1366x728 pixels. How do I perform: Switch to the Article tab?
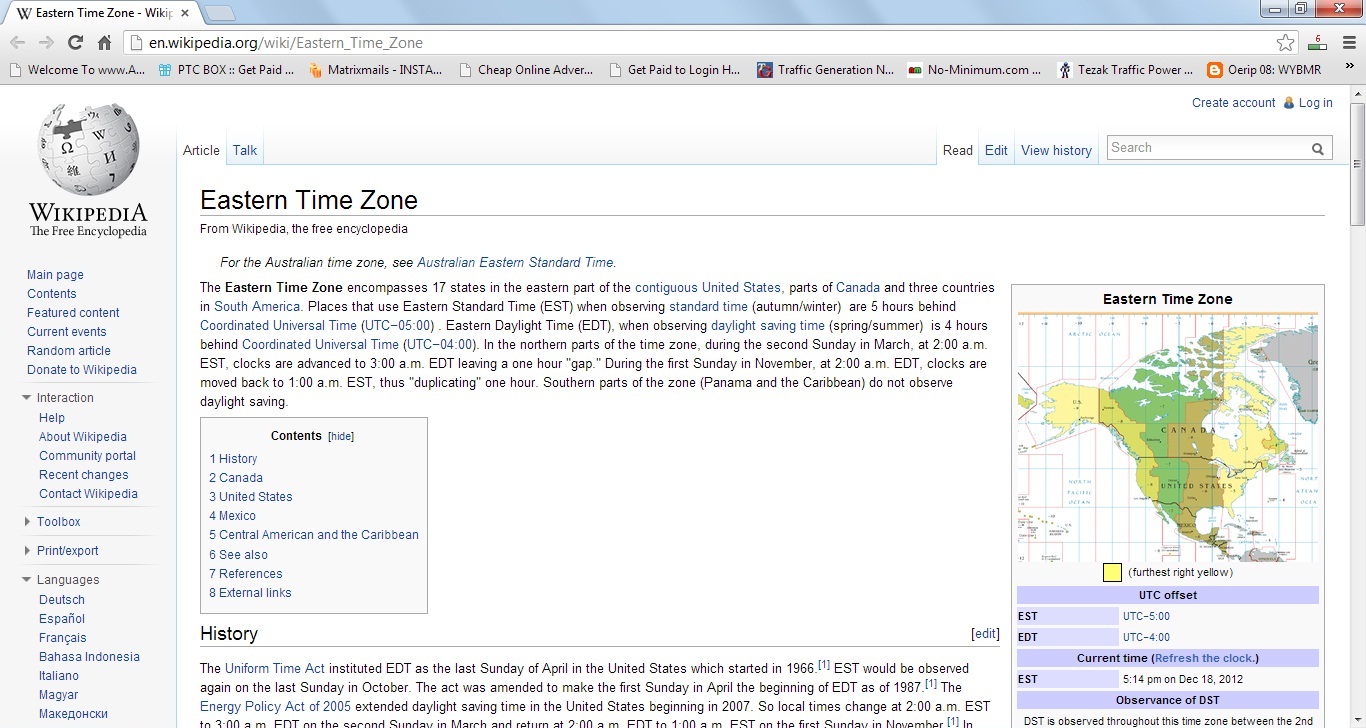pyautogui.click(x=201, y=150)
